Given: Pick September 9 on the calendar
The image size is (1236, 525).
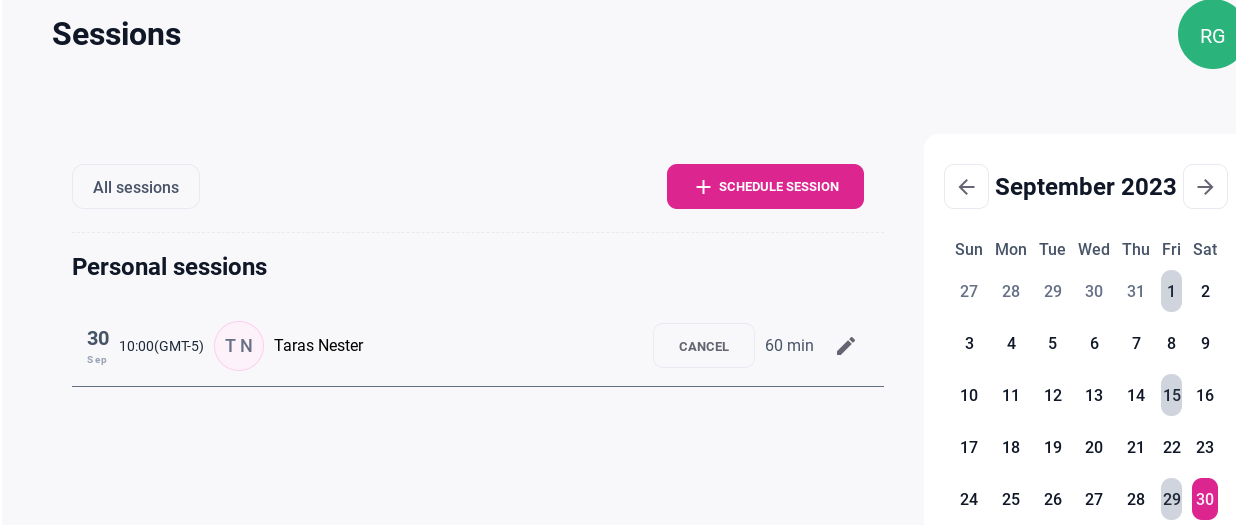Looking at the screenshot, I should pyautogui.click(x=1205, y=343).
